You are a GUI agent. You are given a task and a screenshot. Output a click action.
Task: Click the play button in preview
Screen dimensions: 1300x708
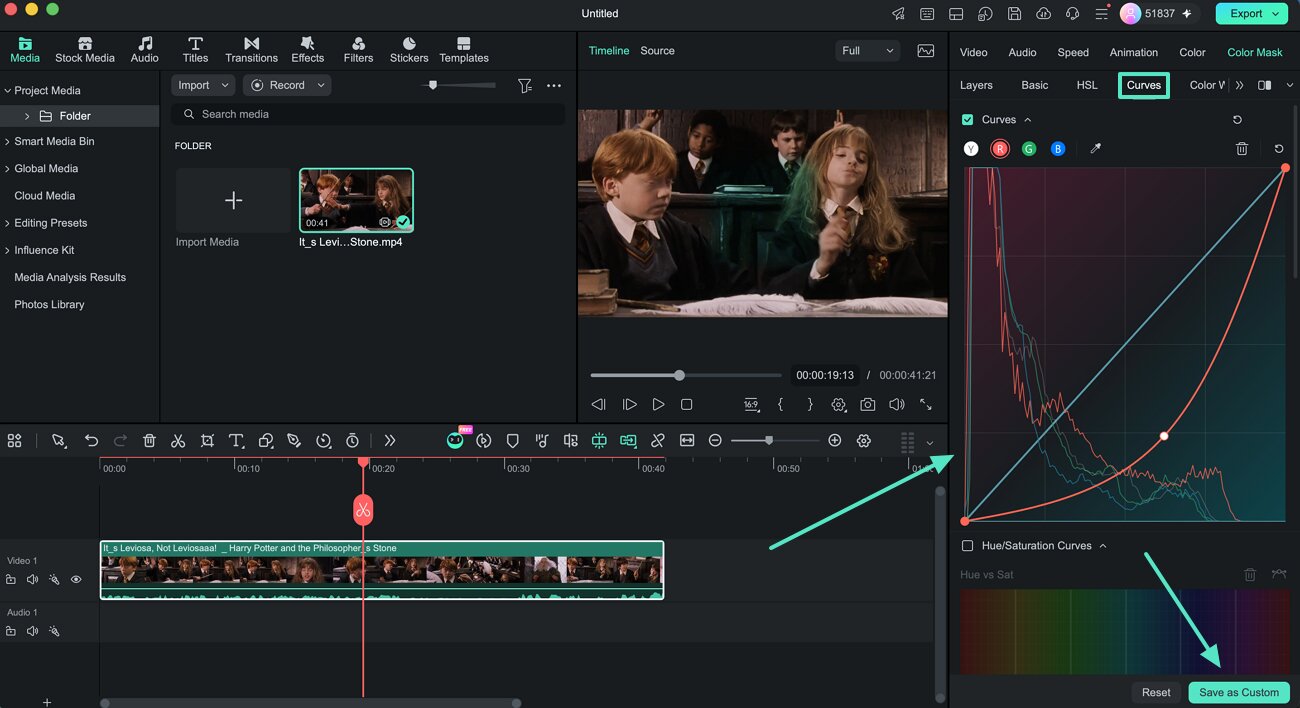click(x=658, y=405)
